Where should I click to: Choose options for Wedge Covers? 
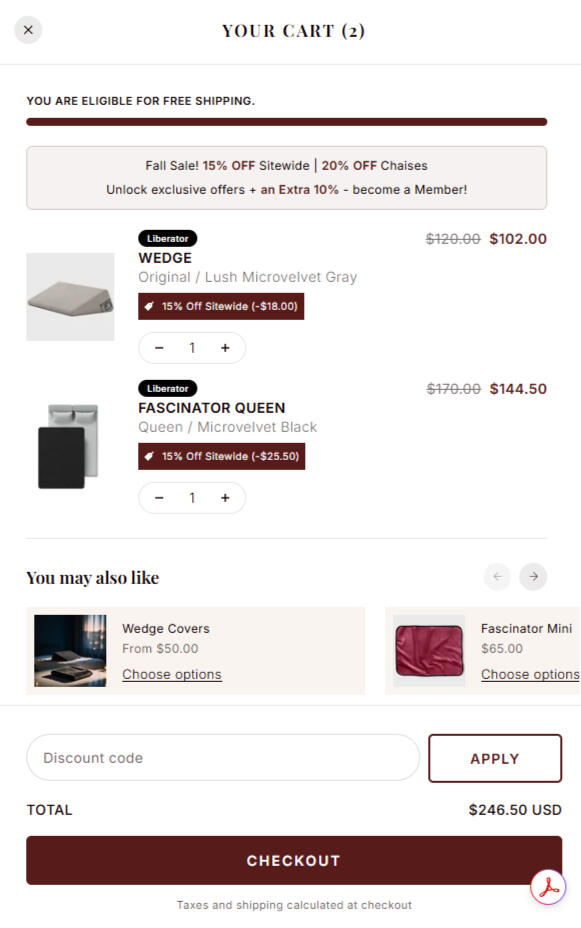[x=172, y=674]
